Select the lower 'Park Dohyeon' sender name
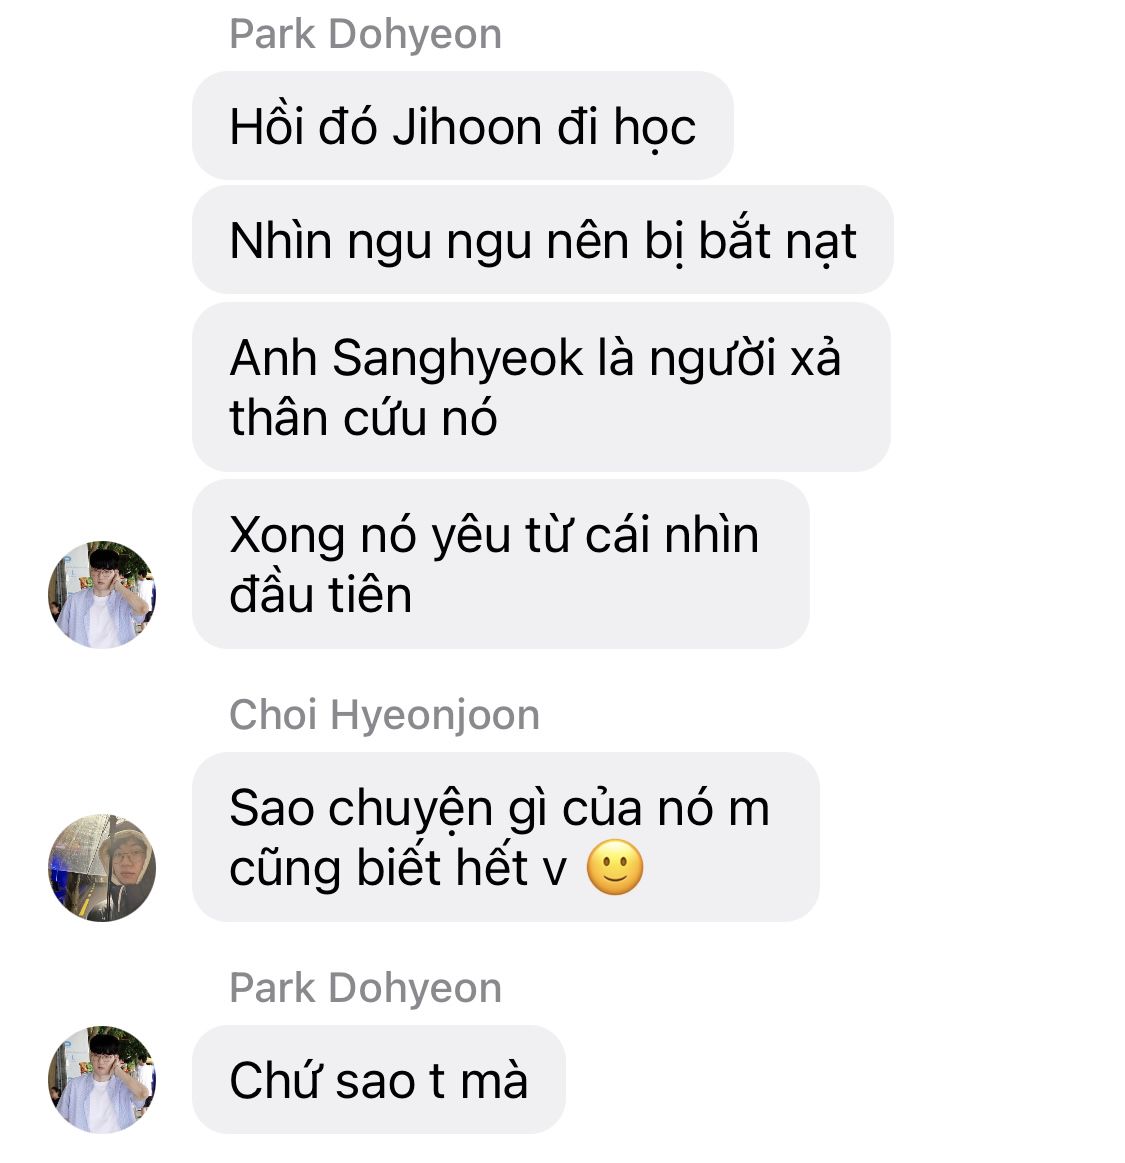The height and width of the screenshot is (1163, 1125). [x=365, y=988]
